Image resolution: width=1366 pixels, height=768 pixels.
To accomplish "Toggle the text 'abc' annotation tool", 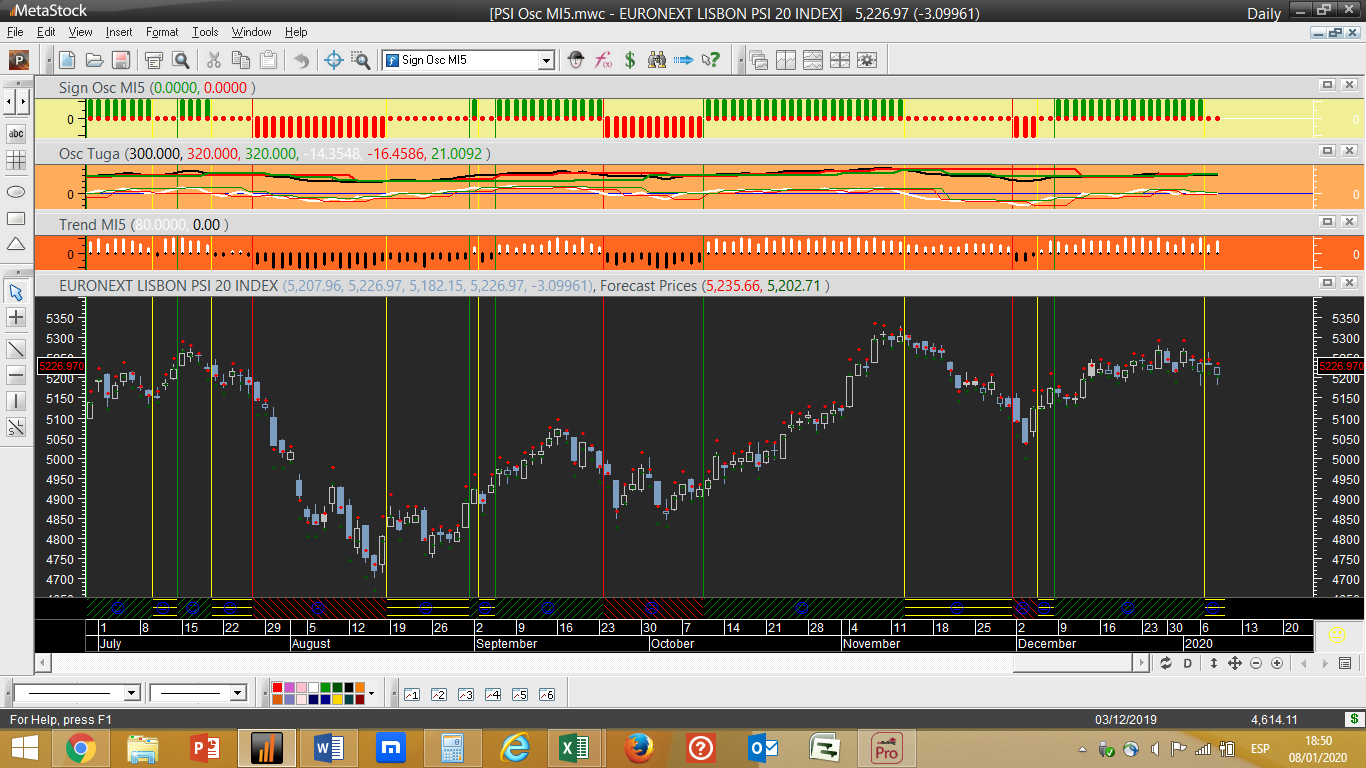I will pos(16,133).
